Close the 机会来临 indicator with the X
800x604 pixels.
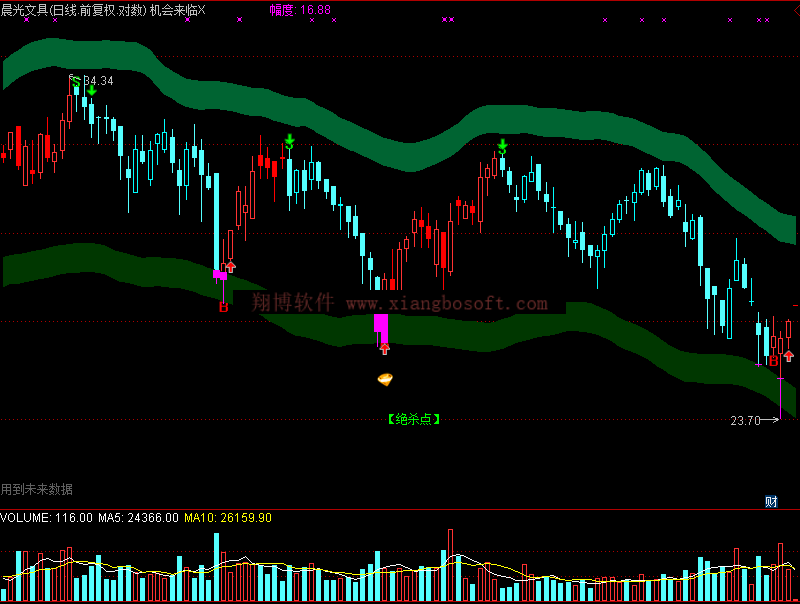point(201,10)
